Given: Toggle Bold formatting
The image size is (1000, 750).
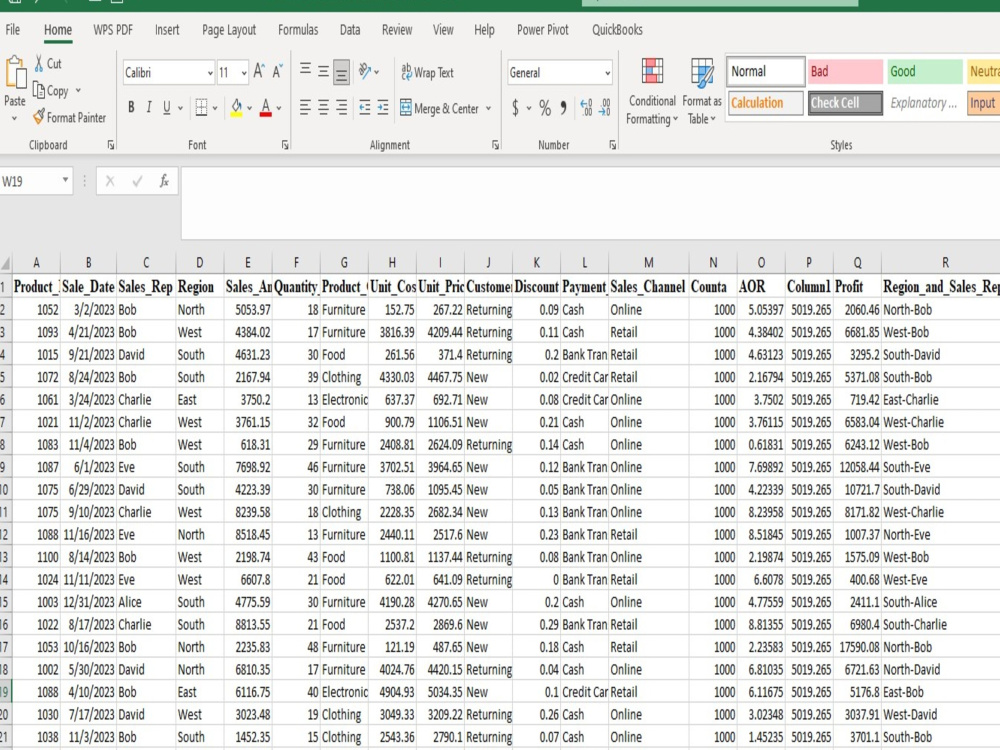Looking at the screenshot, I should [x=131, y=107].
